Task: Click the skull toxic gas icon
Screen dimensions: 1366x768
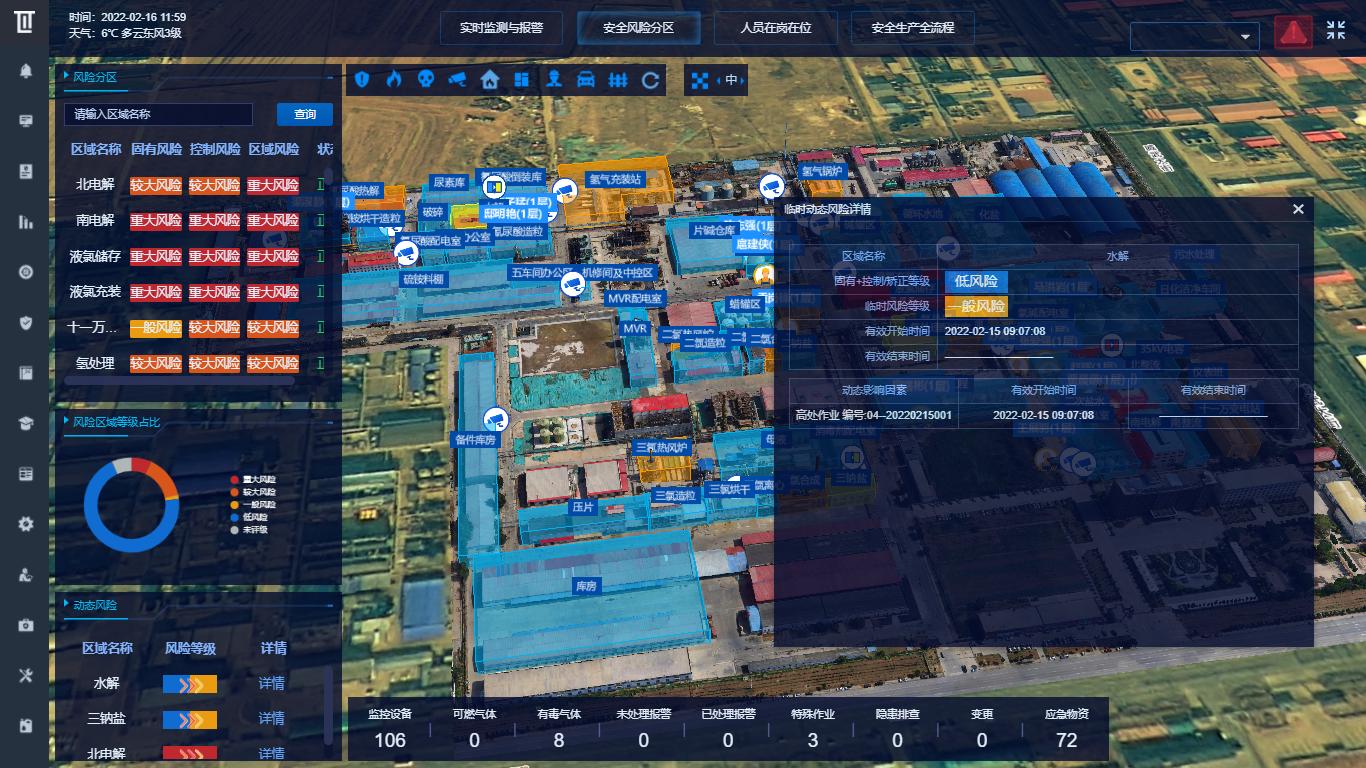Action: pyautogui.click(x=426, y=80)
